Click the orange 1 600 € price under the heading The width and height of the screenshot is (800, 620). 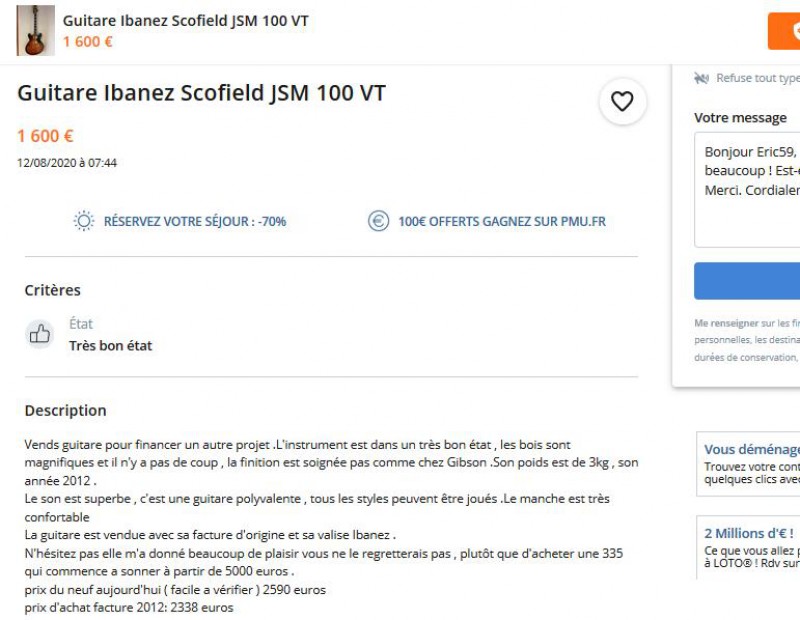[45, 136]
